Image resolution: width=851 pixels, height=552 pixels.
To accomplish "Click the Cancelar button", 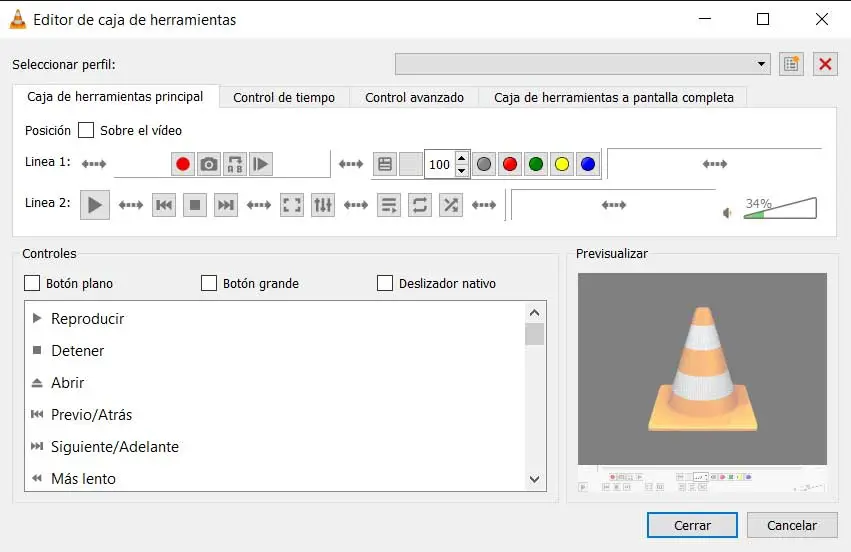I will click(x=792, y=525).
